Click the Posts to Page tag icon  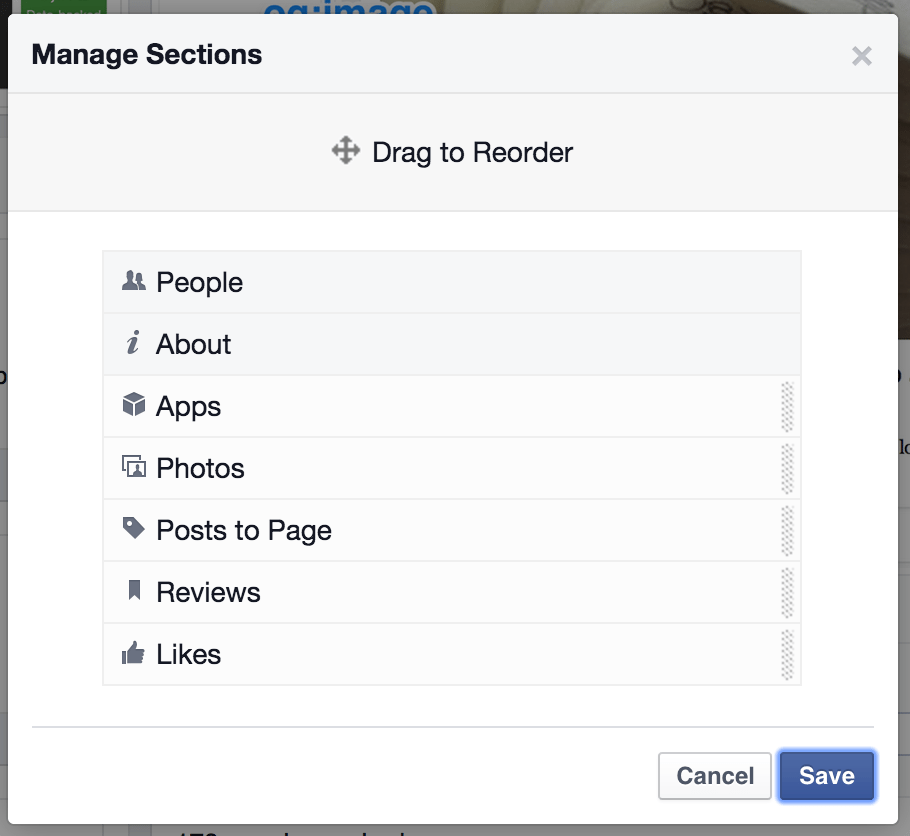133,530
